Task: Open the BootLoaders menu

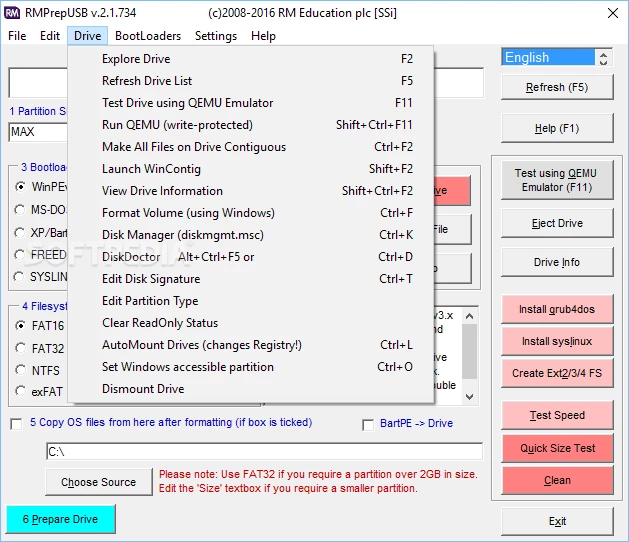Action: pyautogui.click(x=148, y=36)
